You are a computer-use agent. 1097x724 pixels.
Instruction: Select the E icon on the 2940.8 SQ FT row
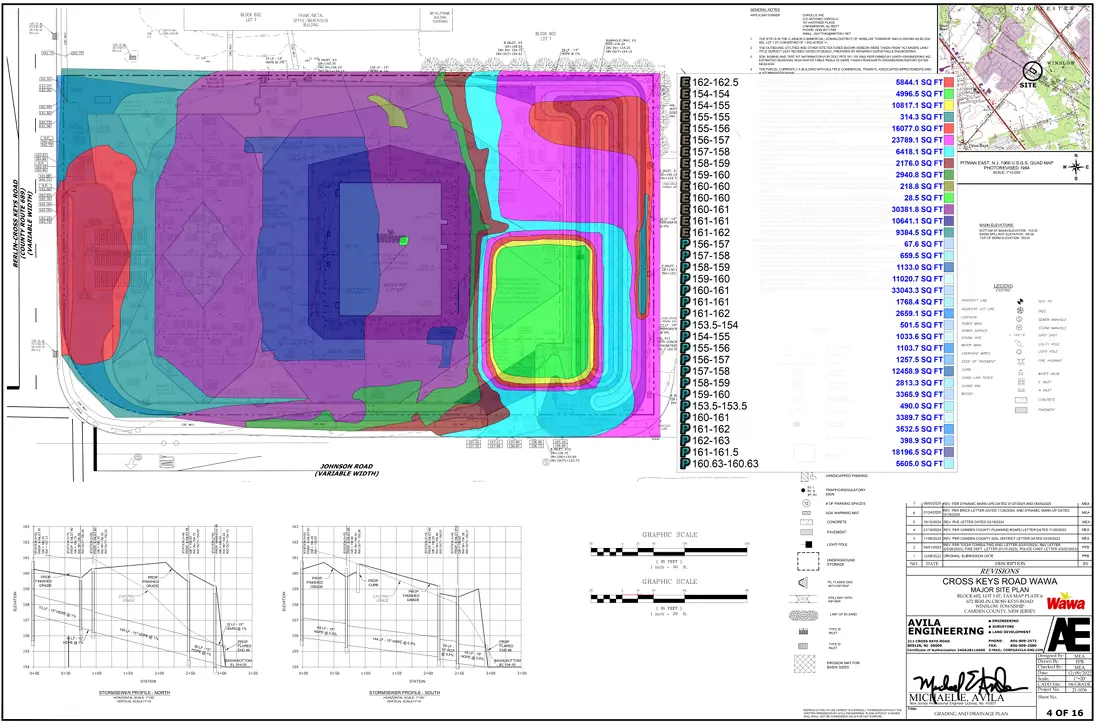point(686,175)
